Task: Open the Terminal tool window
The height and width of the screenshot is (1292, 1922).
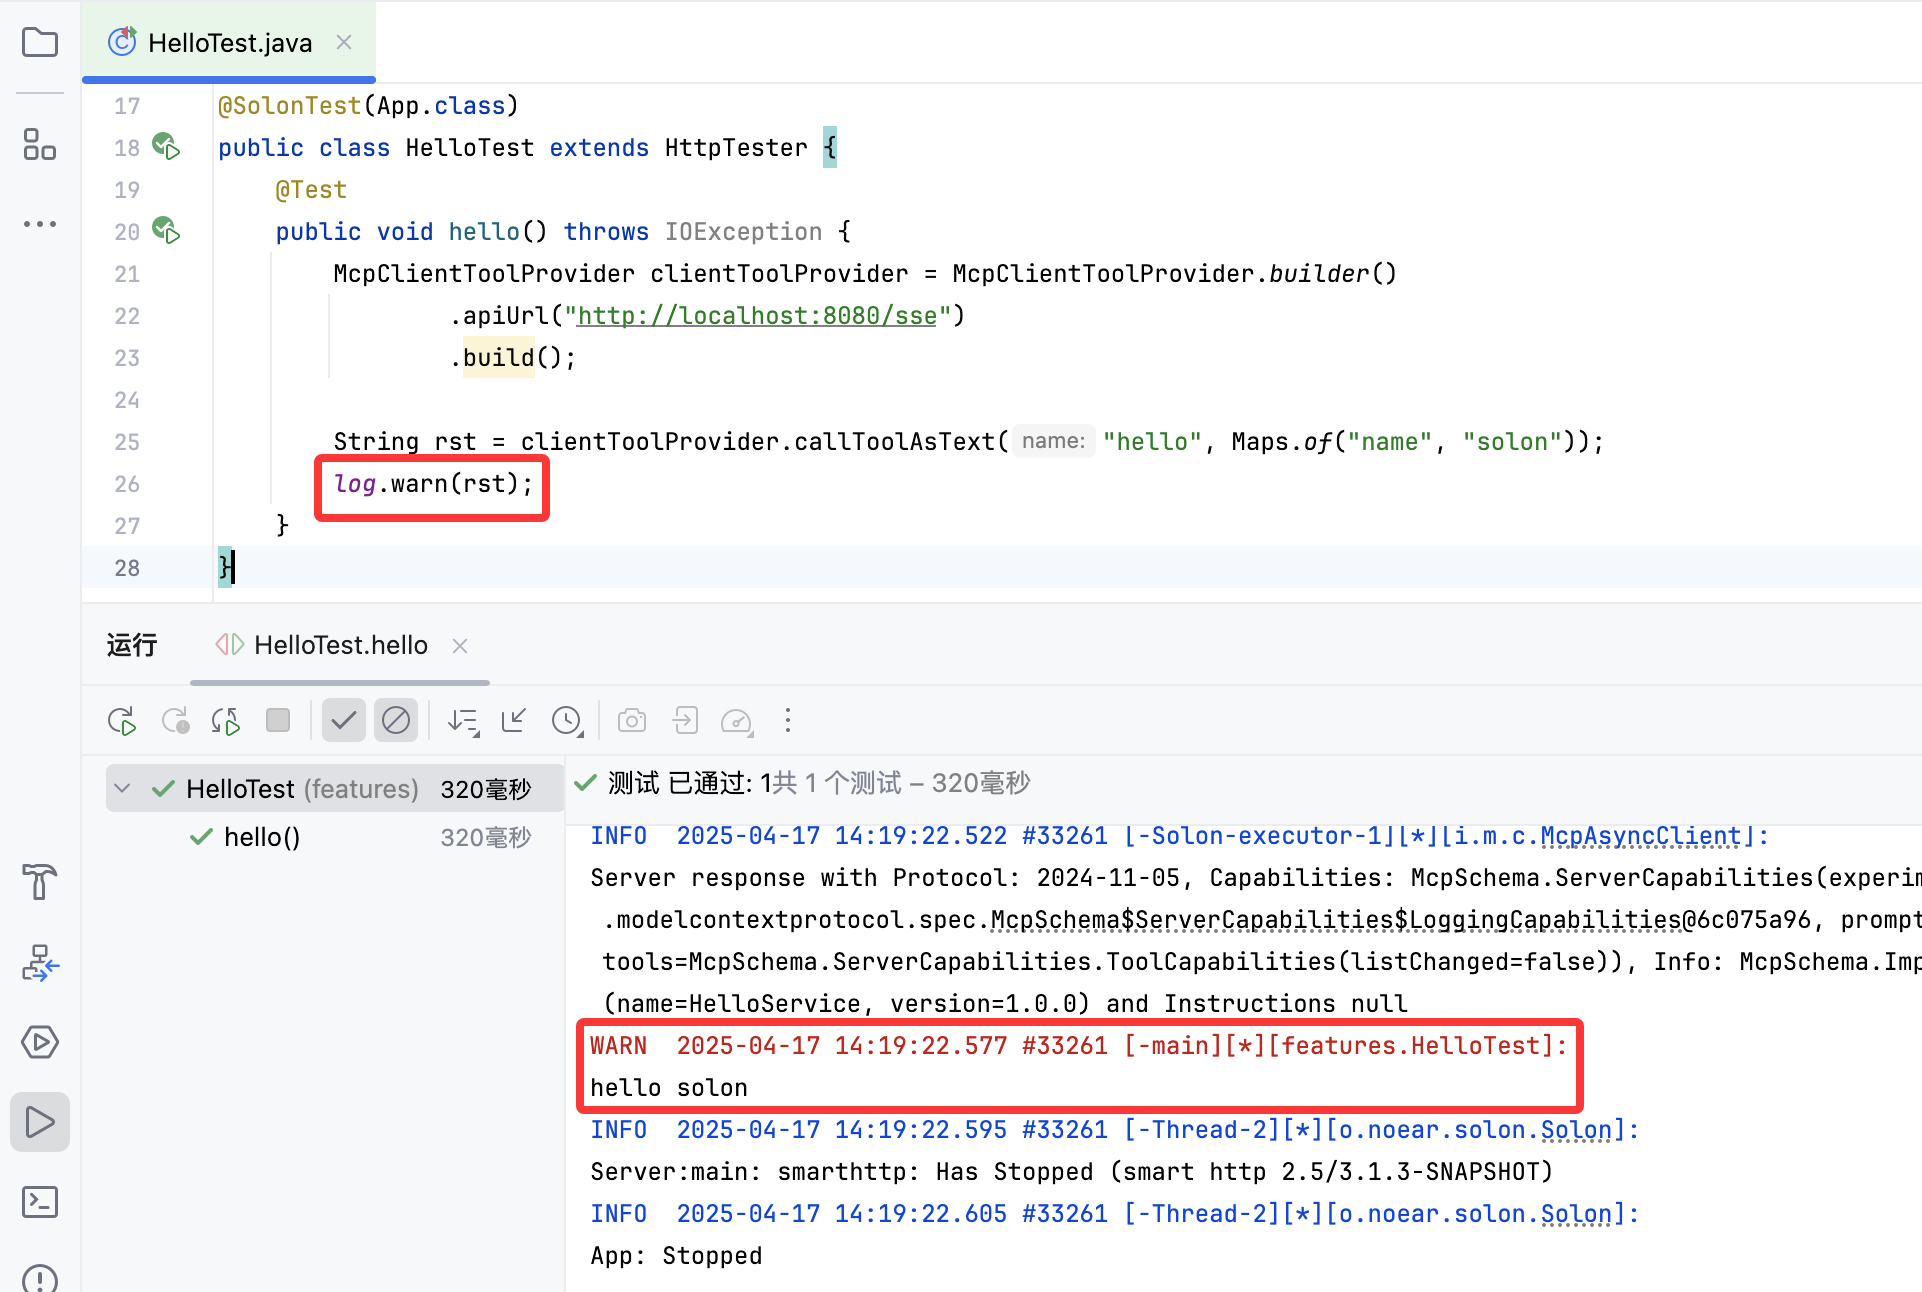Action: coord(40,1202)
